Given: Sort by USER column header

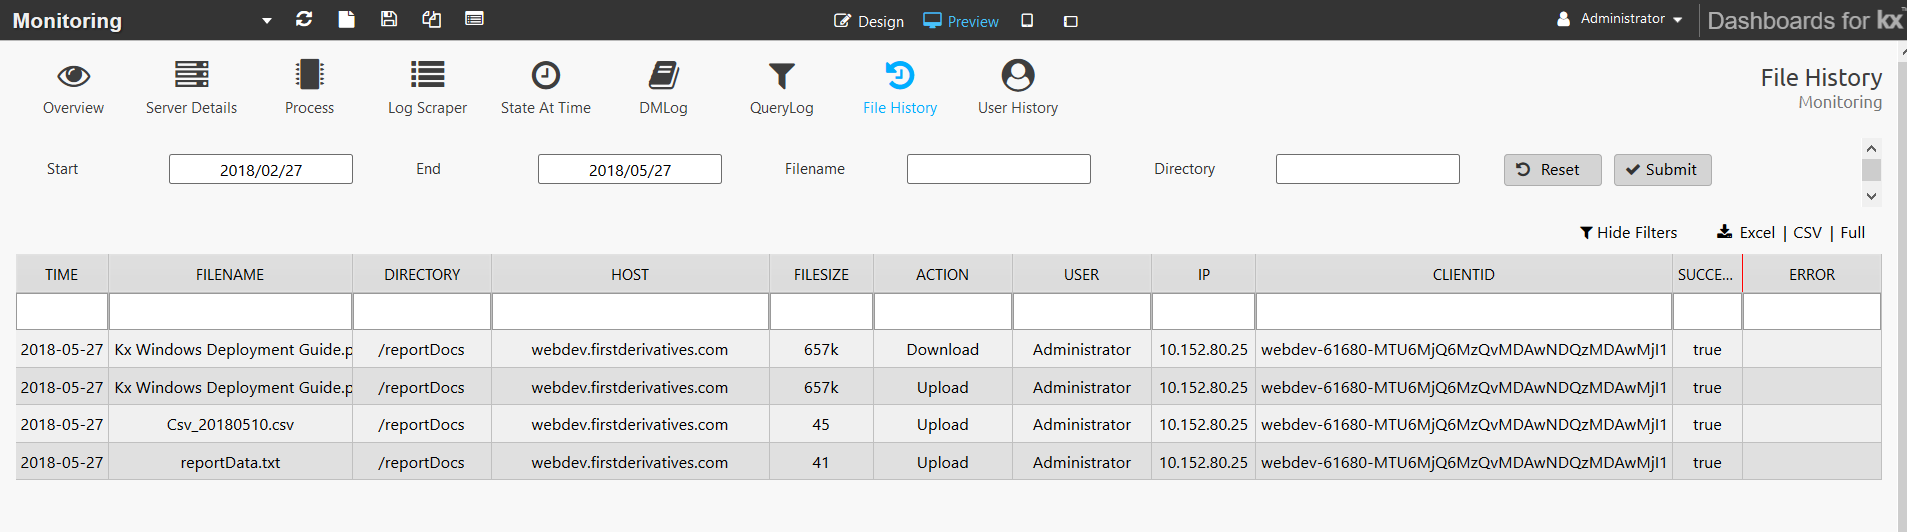Looking at the screenshot, I should pos(1081,274).
